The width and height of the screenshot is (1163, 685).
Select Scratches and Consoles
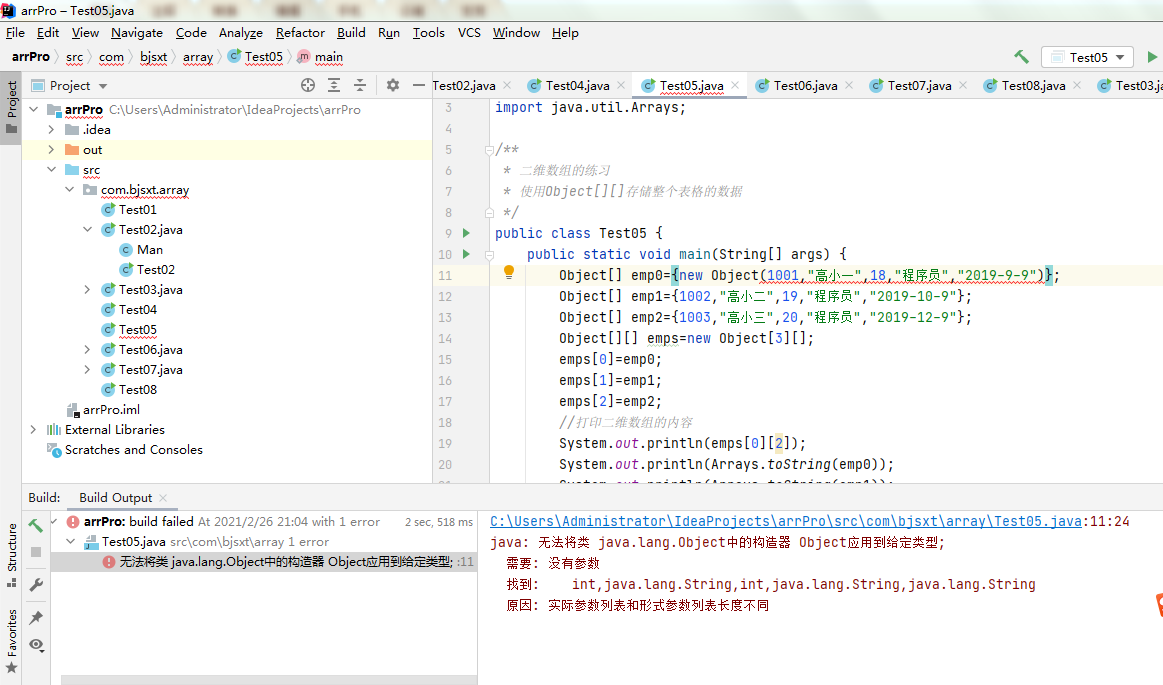click(134, 449)
